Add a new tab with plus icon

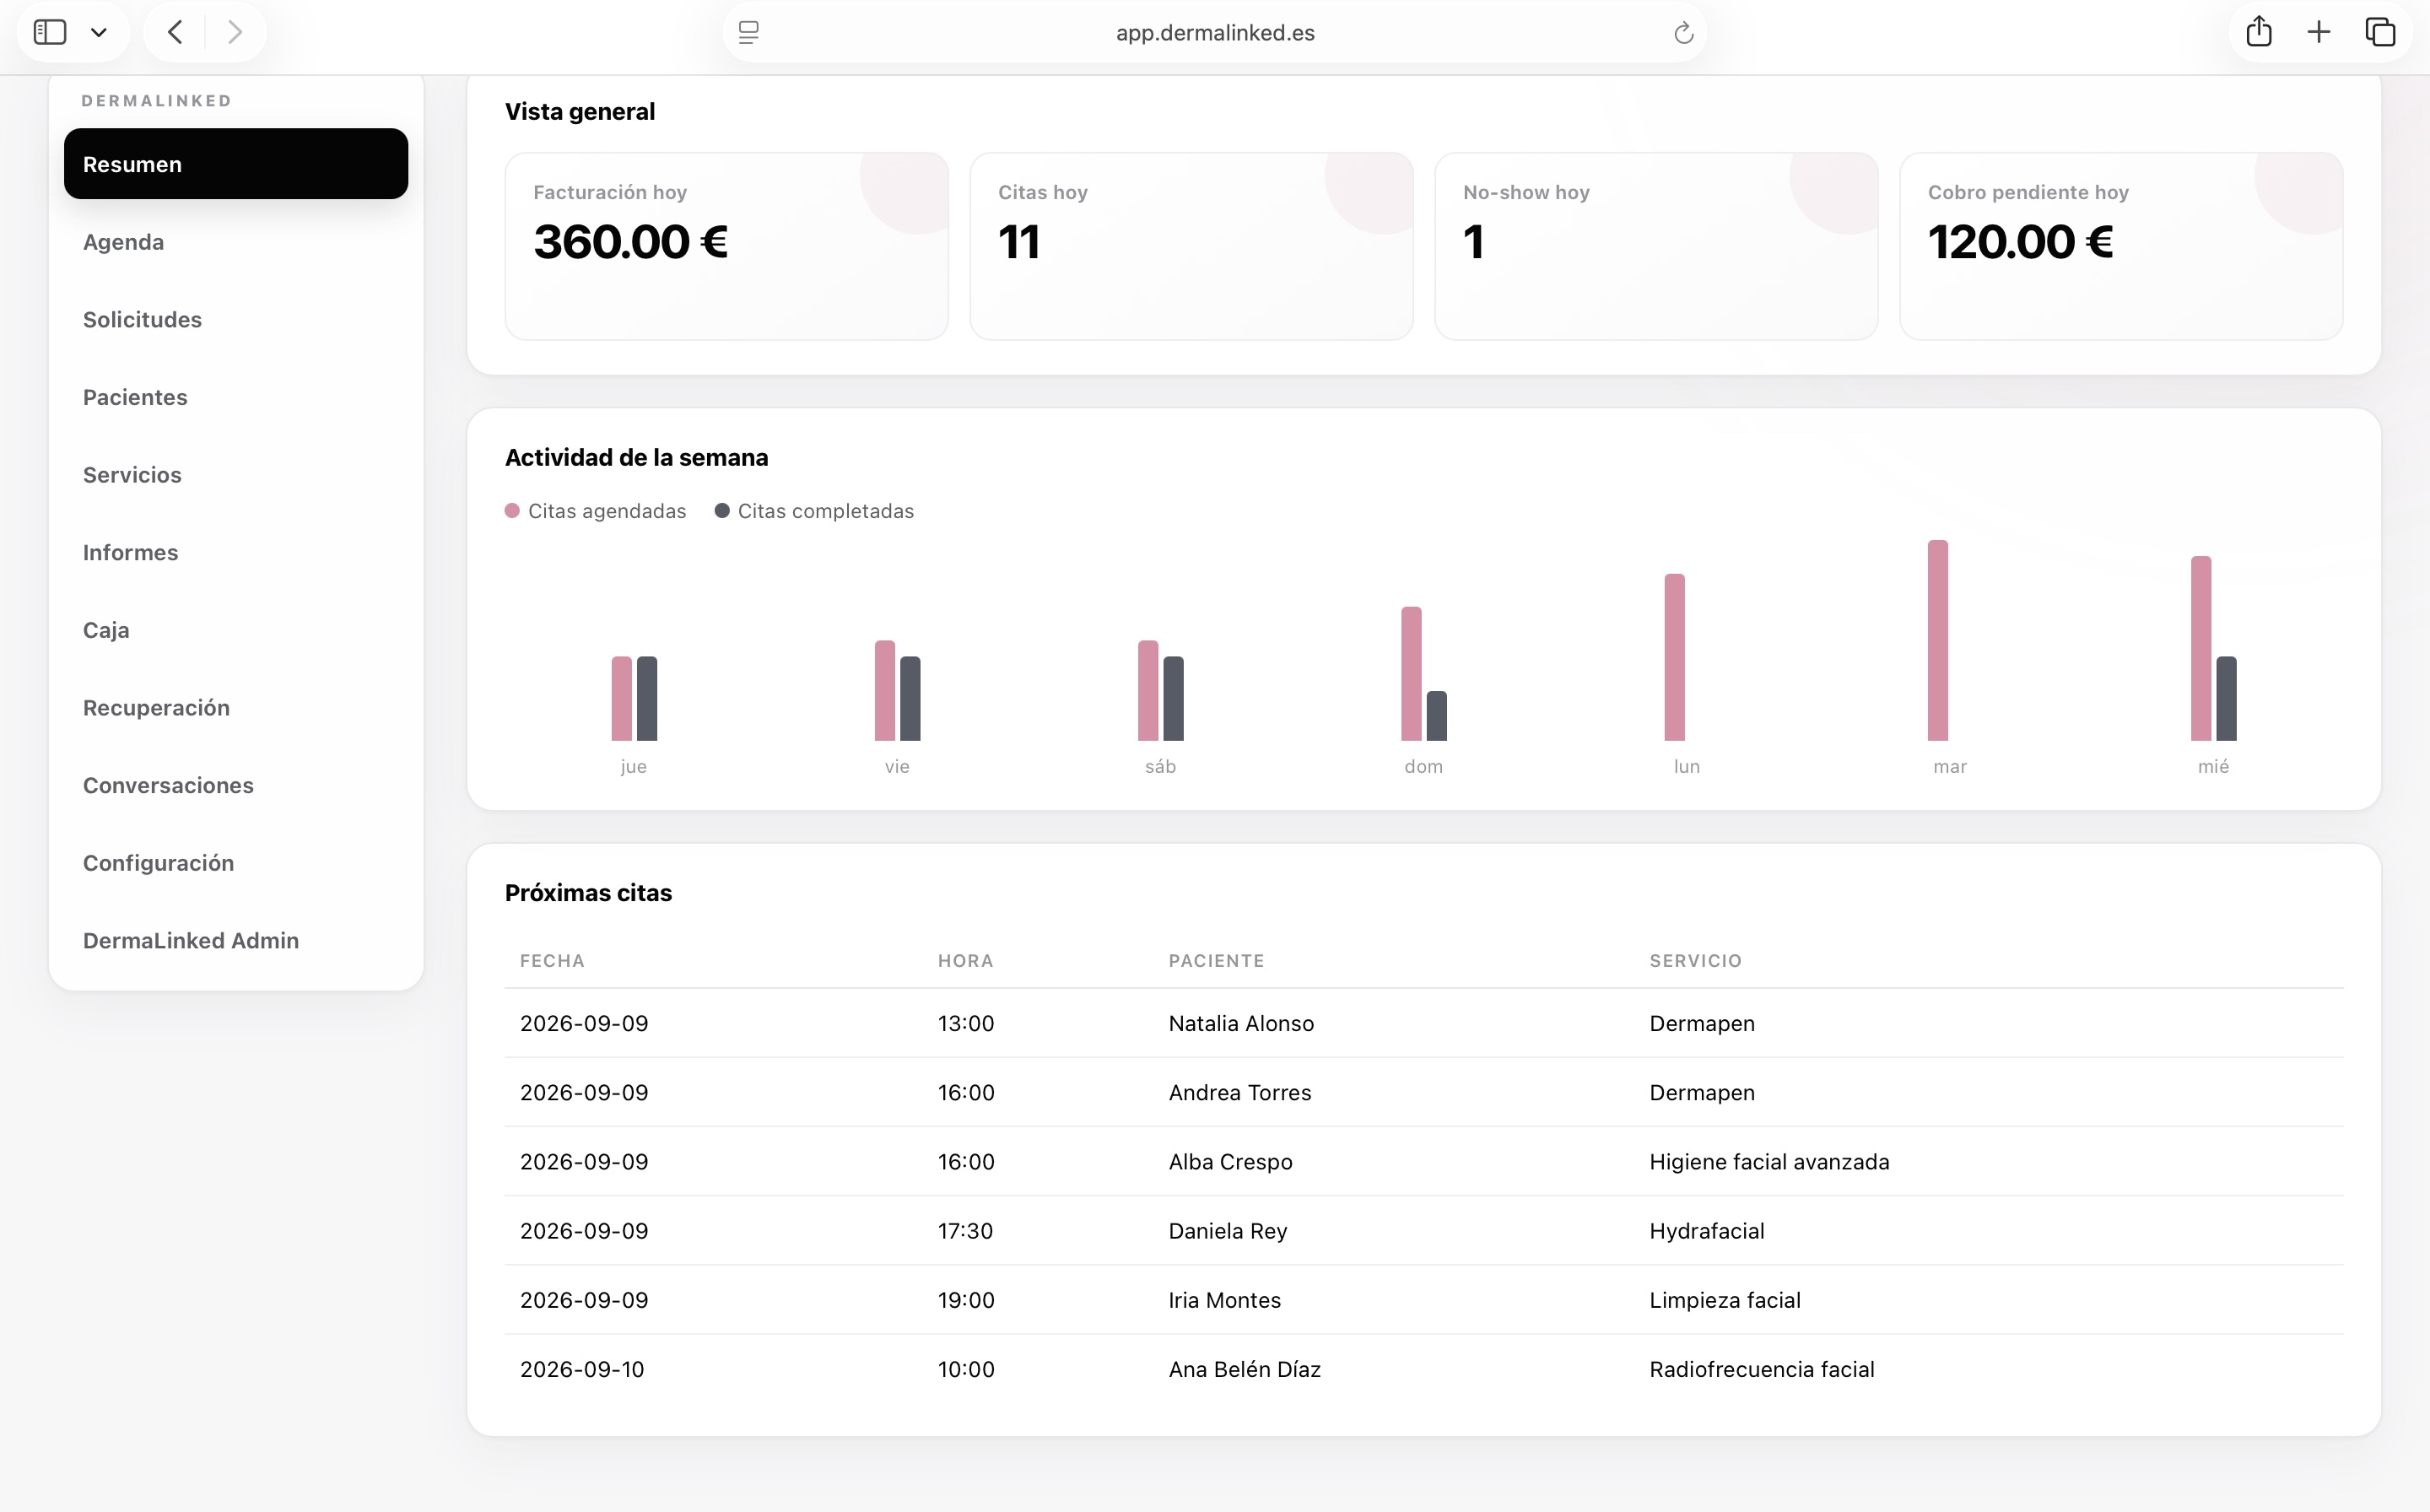2319,33
